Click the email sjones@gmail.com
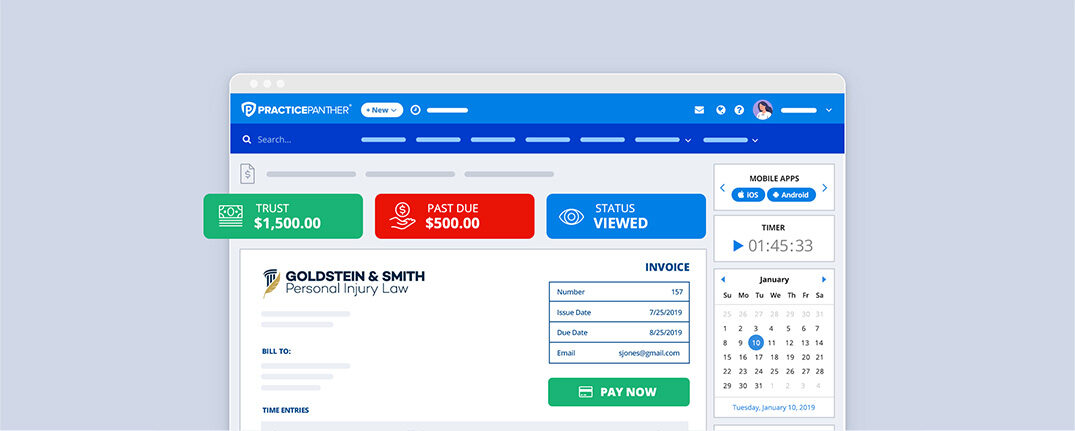Image resolution: width=1075 pixels, height=431 pixels. pyautogui.click(x=648, y=353)
